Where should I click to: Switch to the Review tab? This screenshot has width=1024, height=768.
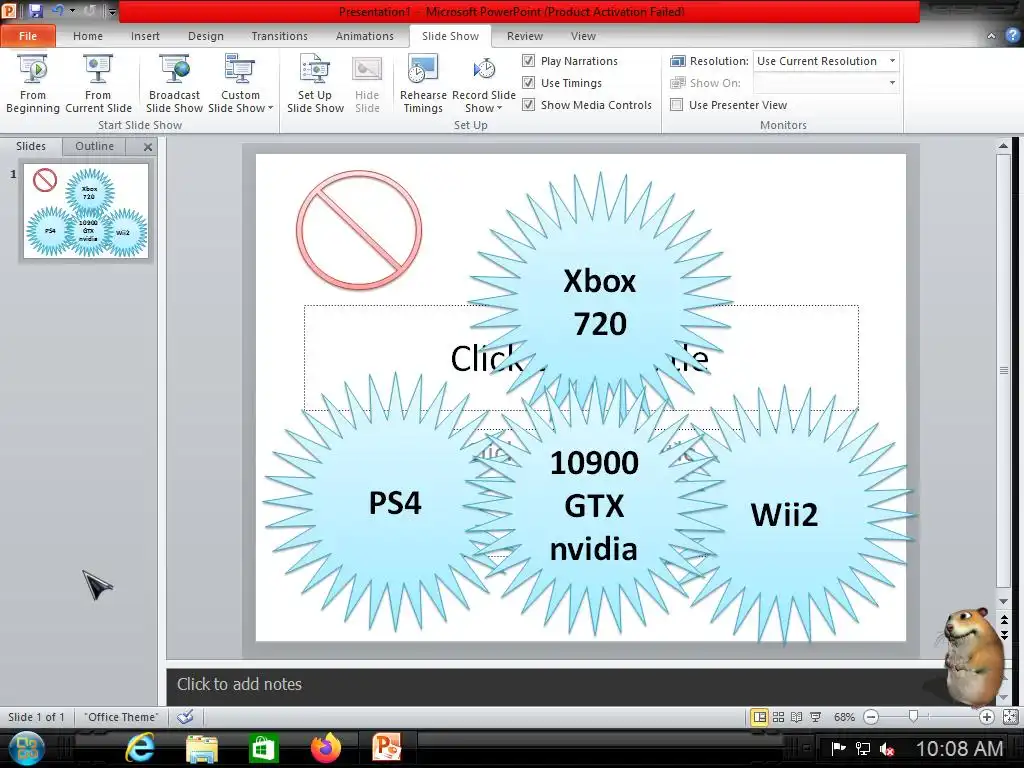524,36
